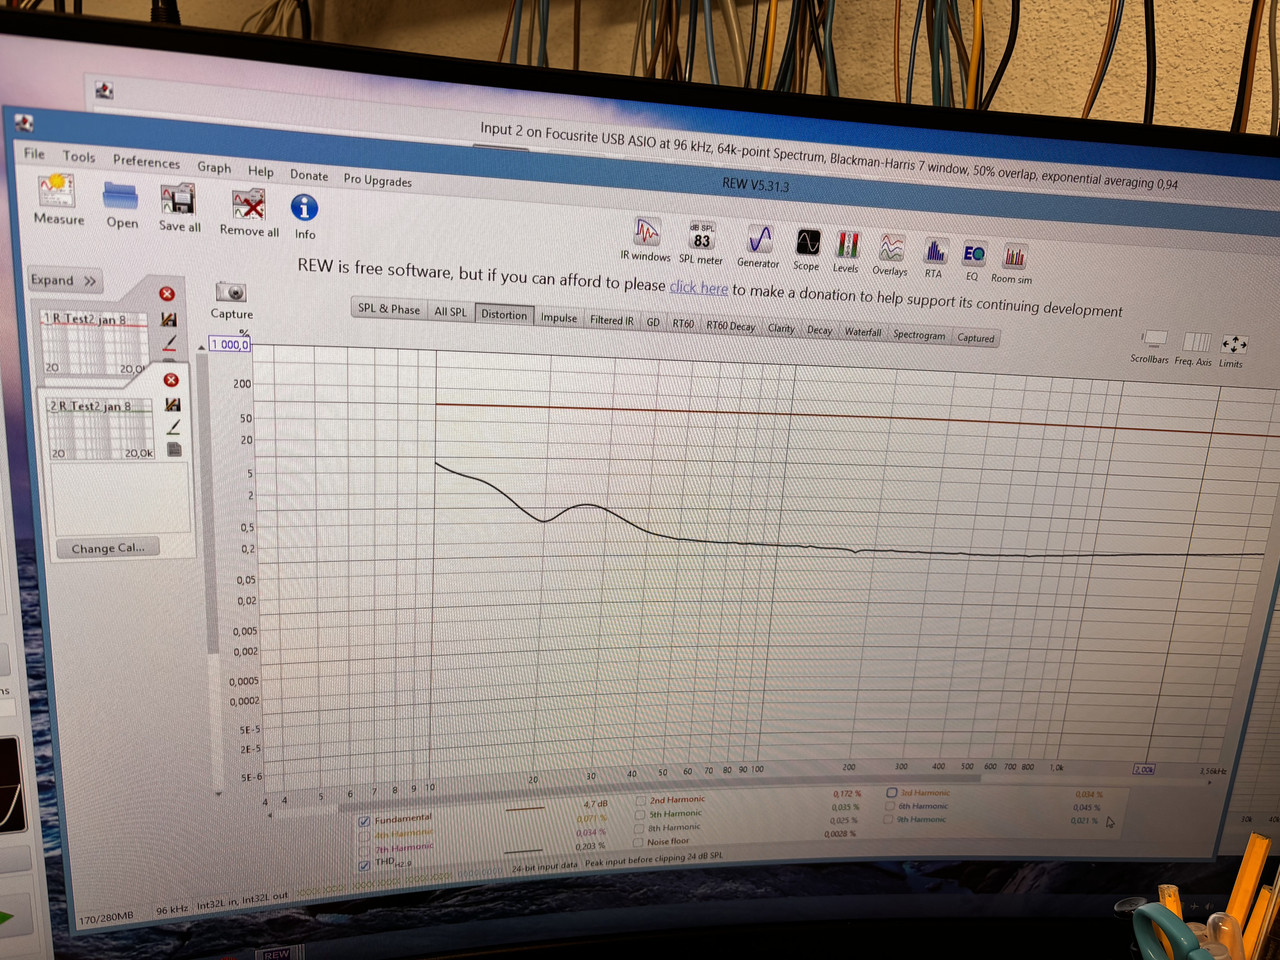Switch to the SPL & Phase tab
Viewport: 1280px width, 960px height.
389,309
